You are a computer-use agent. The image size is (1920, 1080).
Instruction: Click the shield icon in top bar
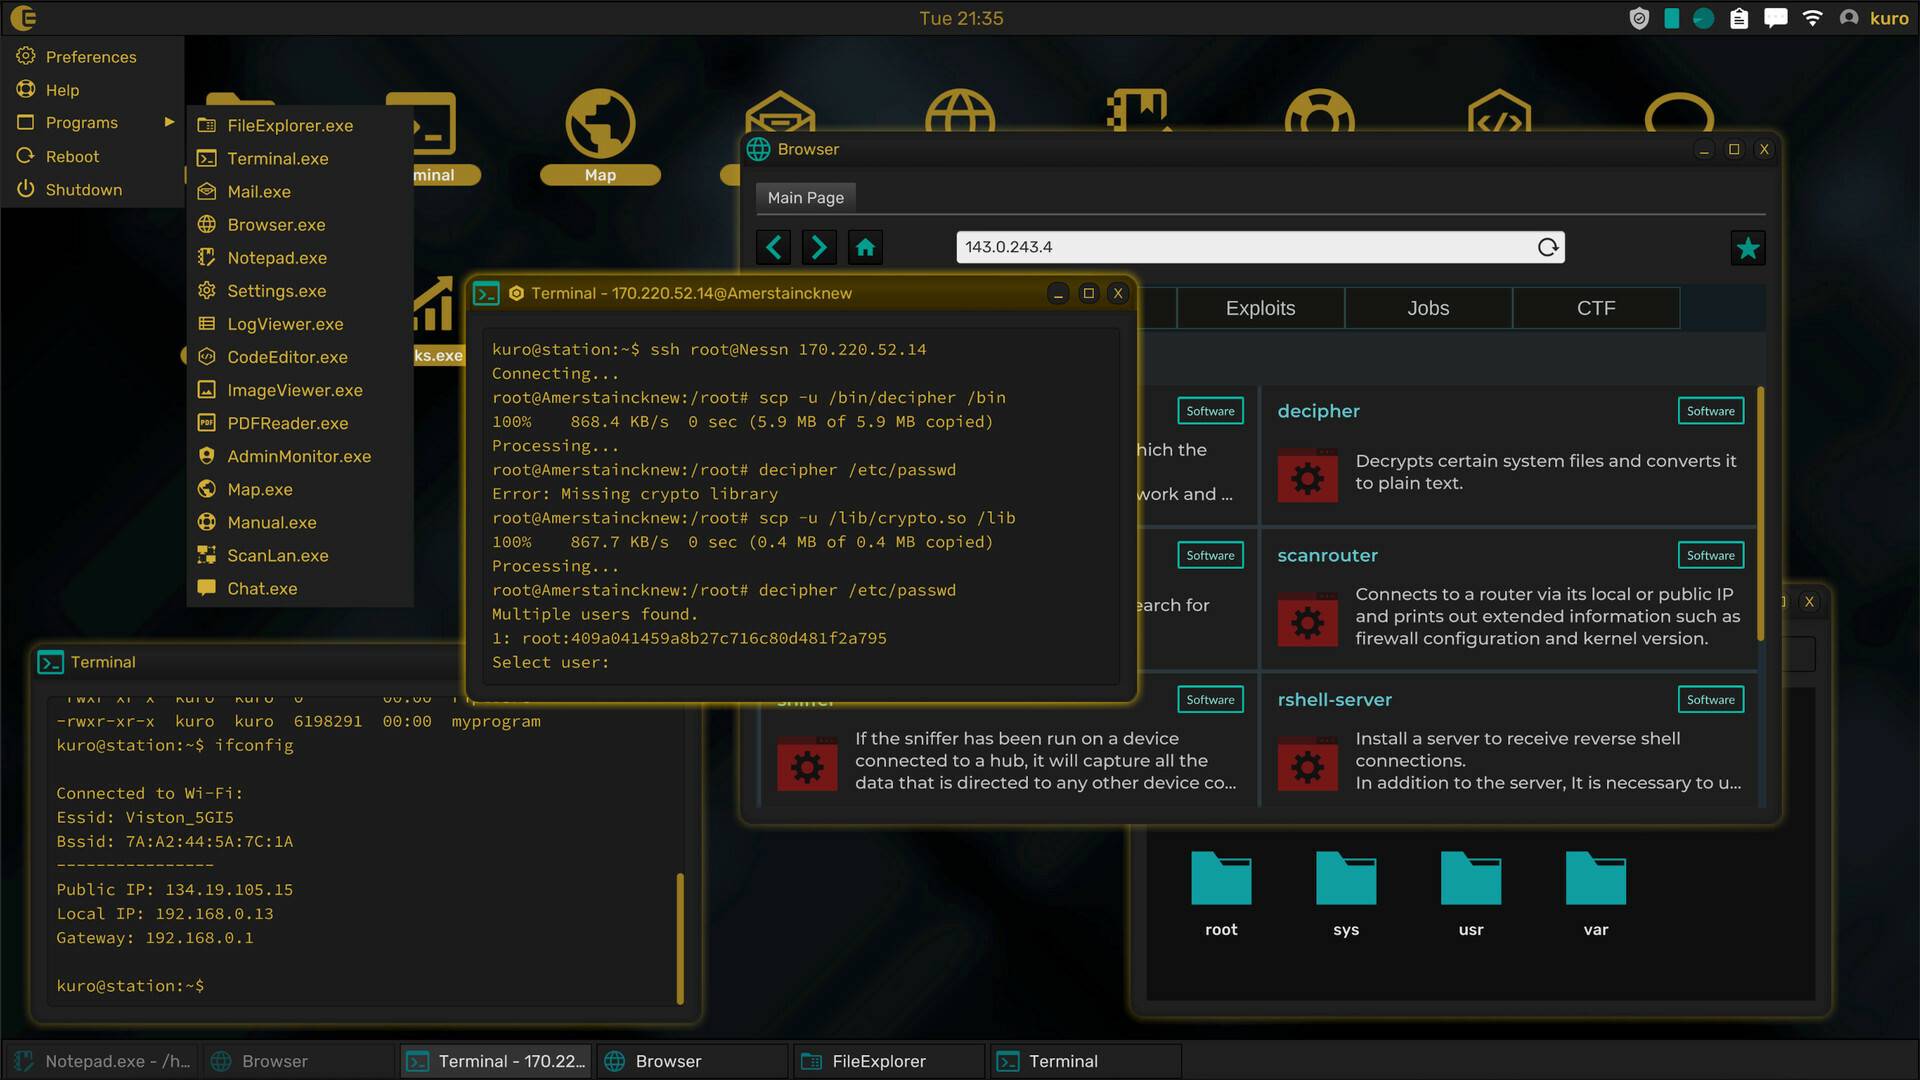tap(1639, 18)
